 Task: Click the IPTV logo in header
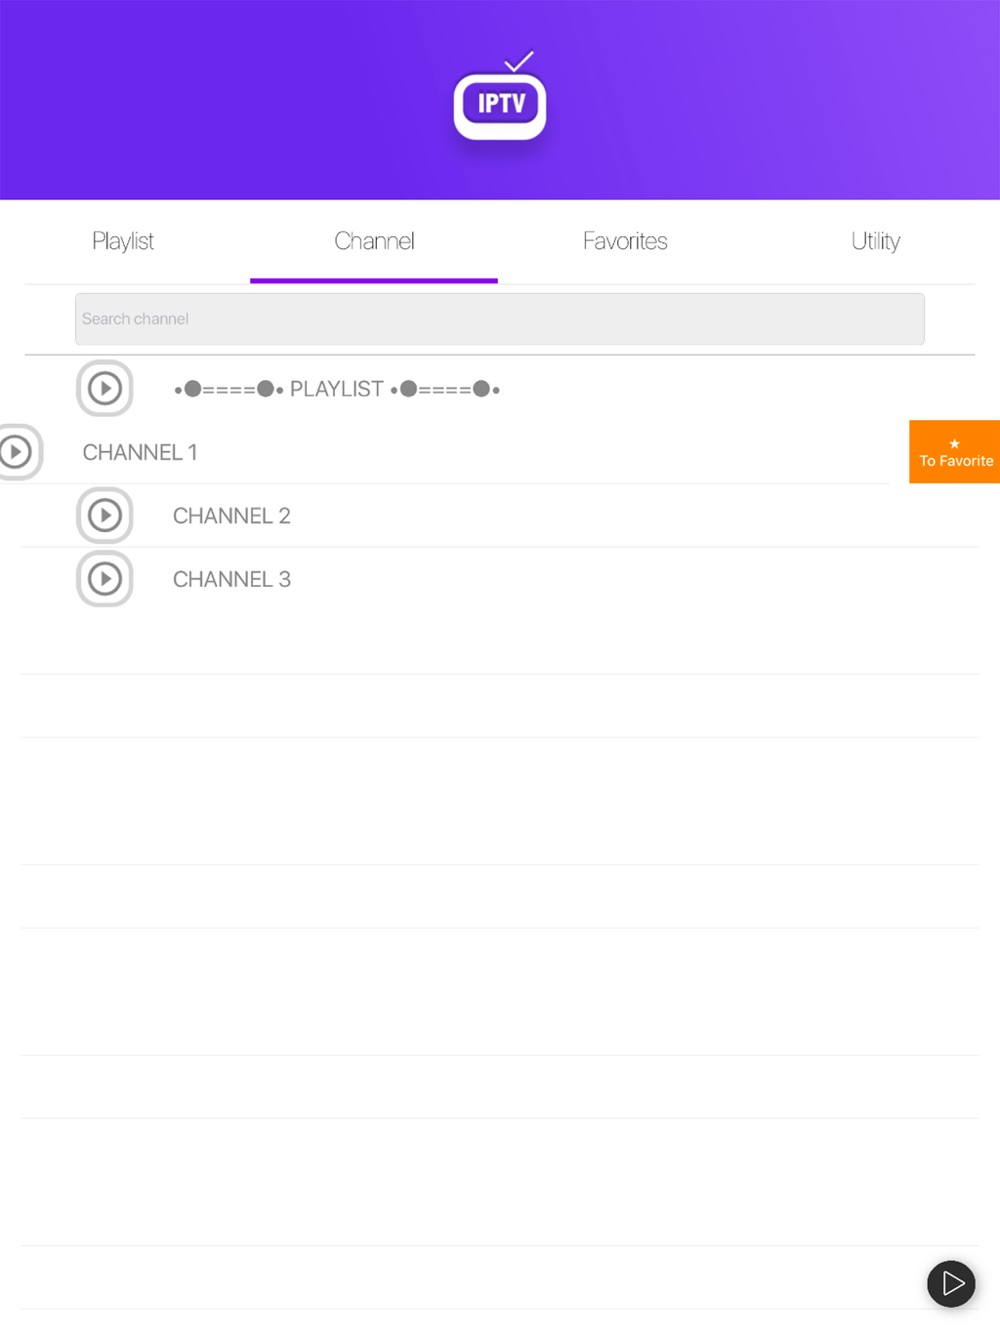pos(500,97)
